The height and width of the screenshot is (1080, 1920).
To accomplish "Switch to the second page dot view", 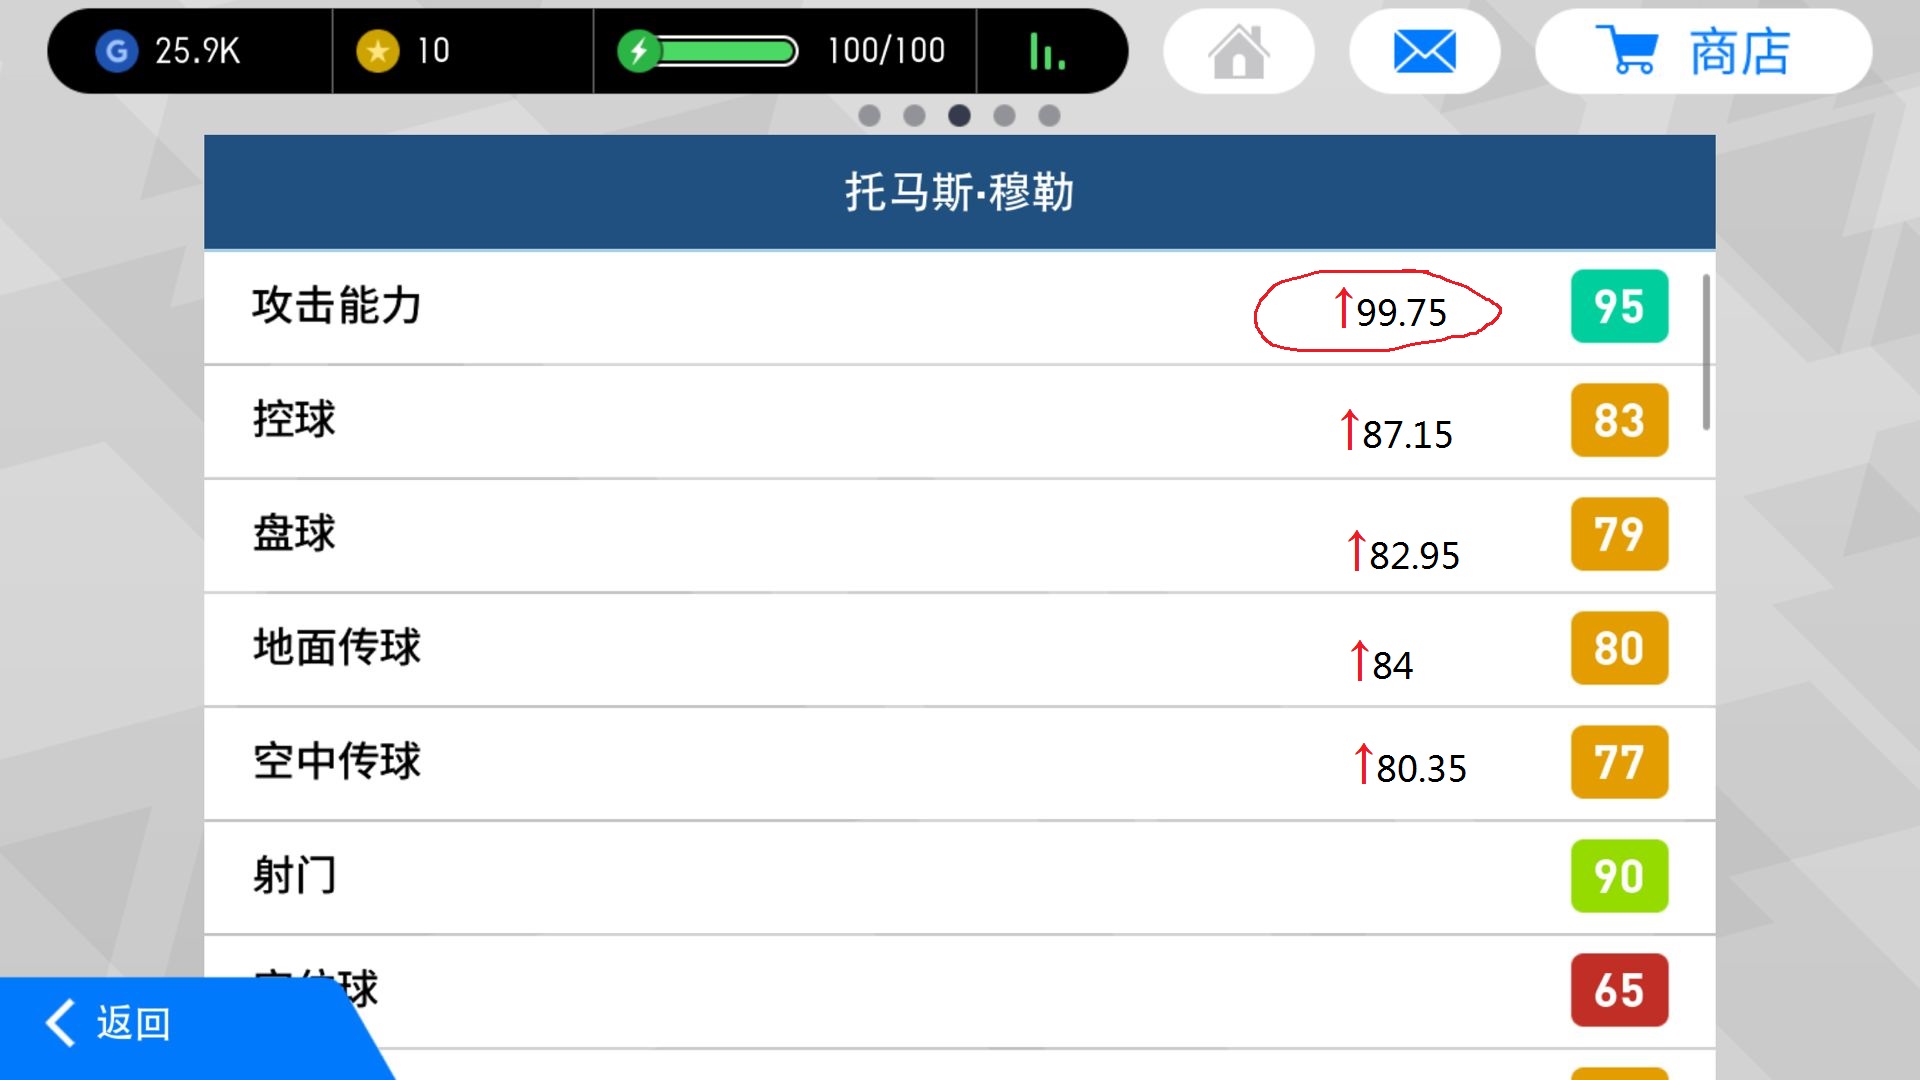I will (x=915, y=115).
